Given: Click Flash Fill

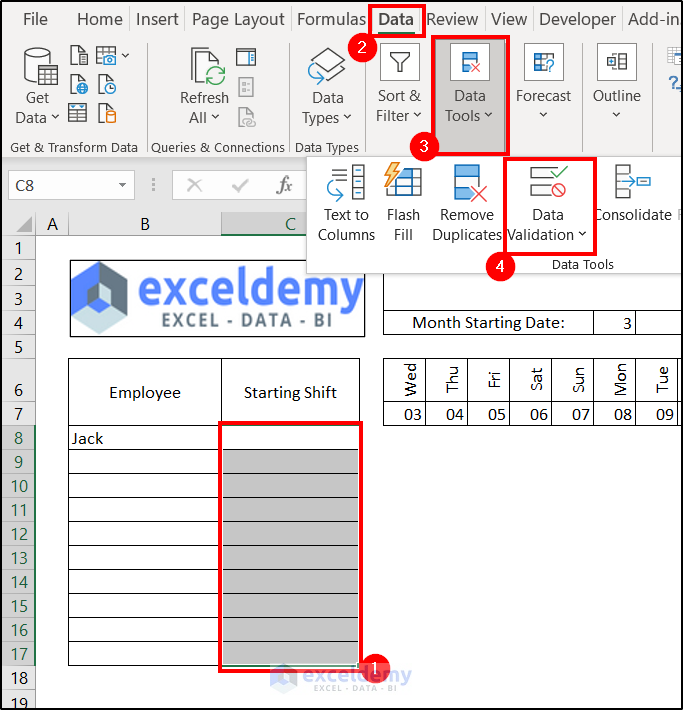Looking at the screenshot, I should click(403, 203).
